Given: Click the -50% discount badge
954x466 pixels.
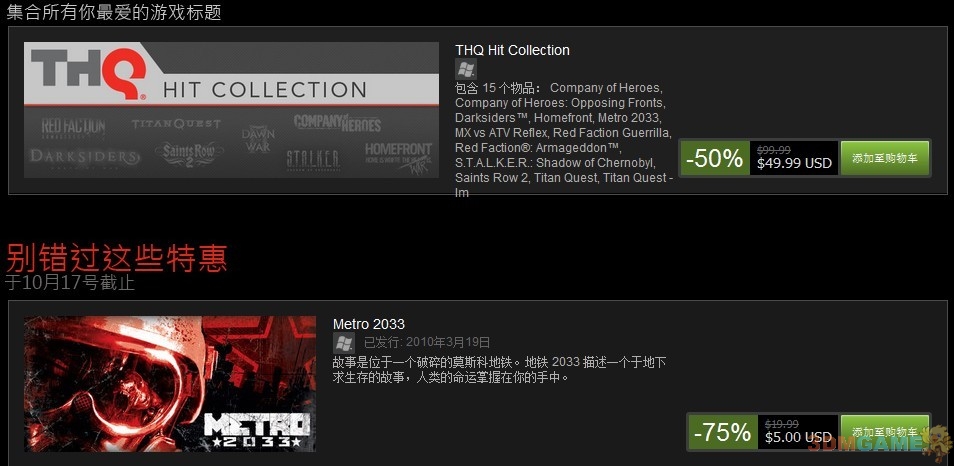Looking at the screenshot, I should [x=714, y=158].
